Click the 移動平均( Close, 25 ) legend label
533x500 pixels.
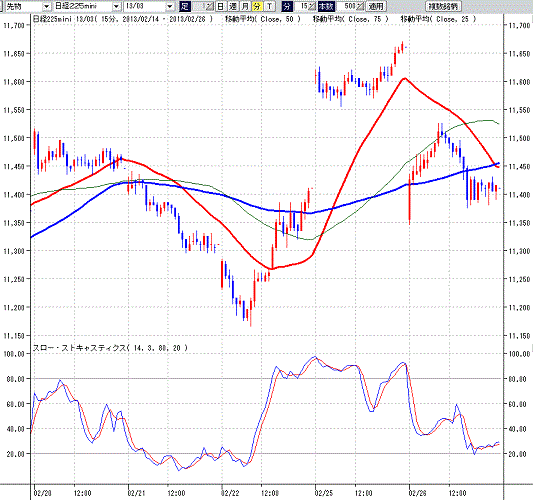click(x=439, y=19)
